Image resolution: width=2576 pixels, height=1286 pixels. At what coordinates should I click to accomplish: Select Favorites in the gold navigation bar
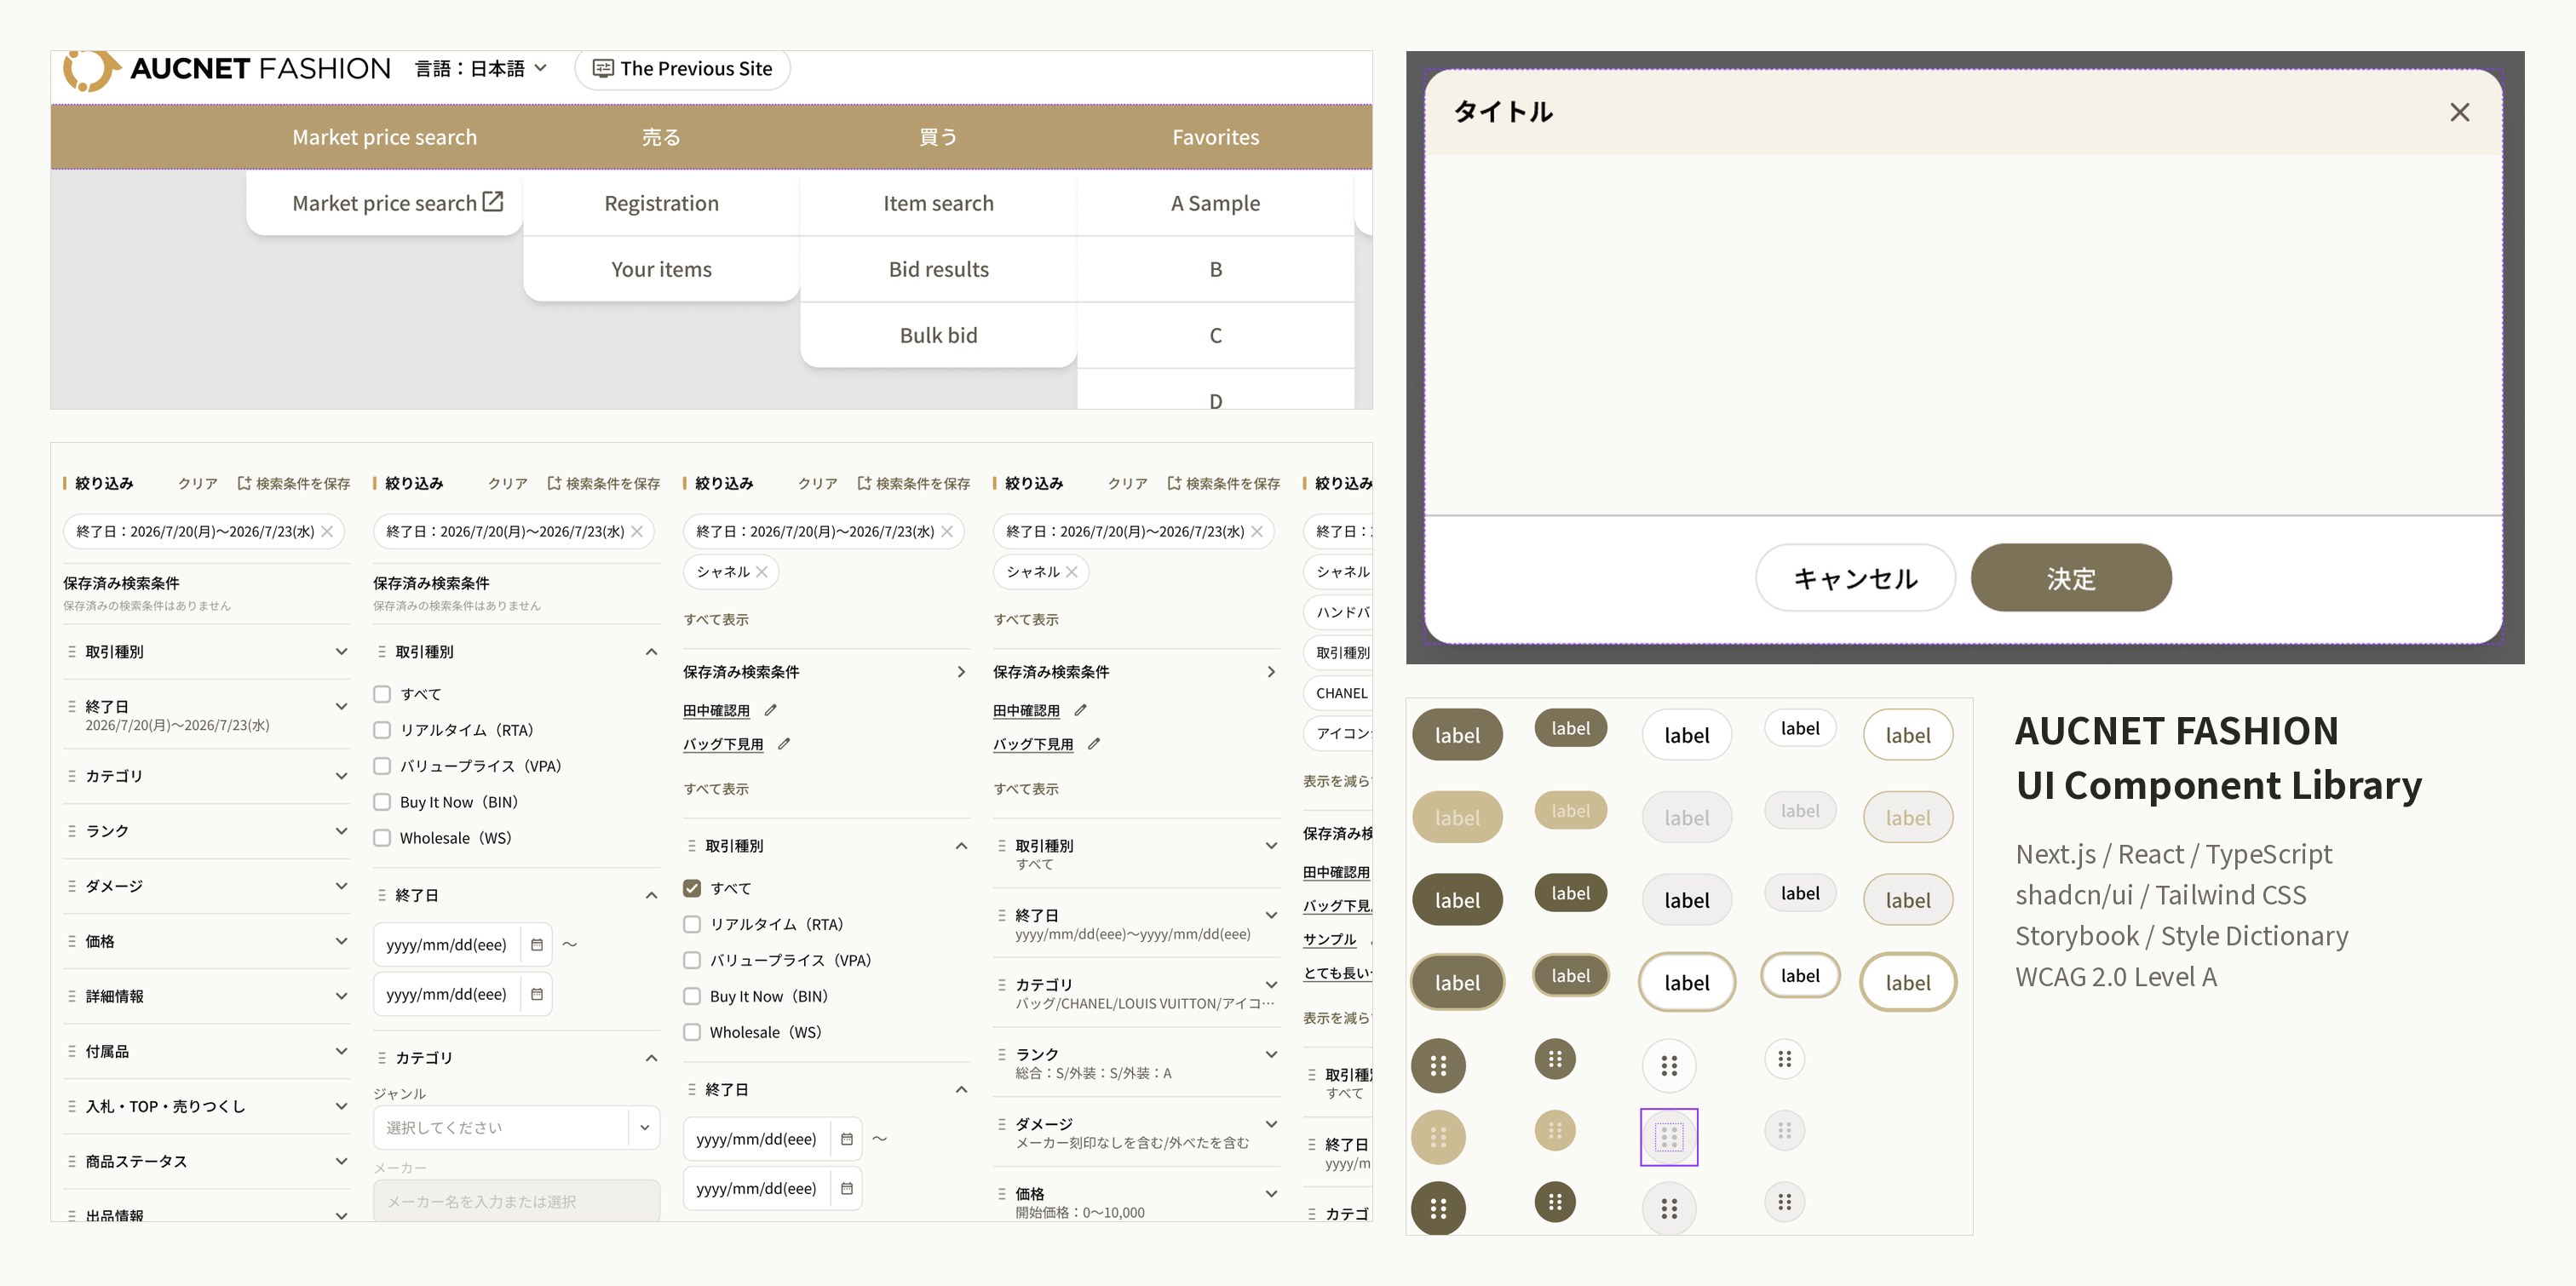[x=1215, y=137]
